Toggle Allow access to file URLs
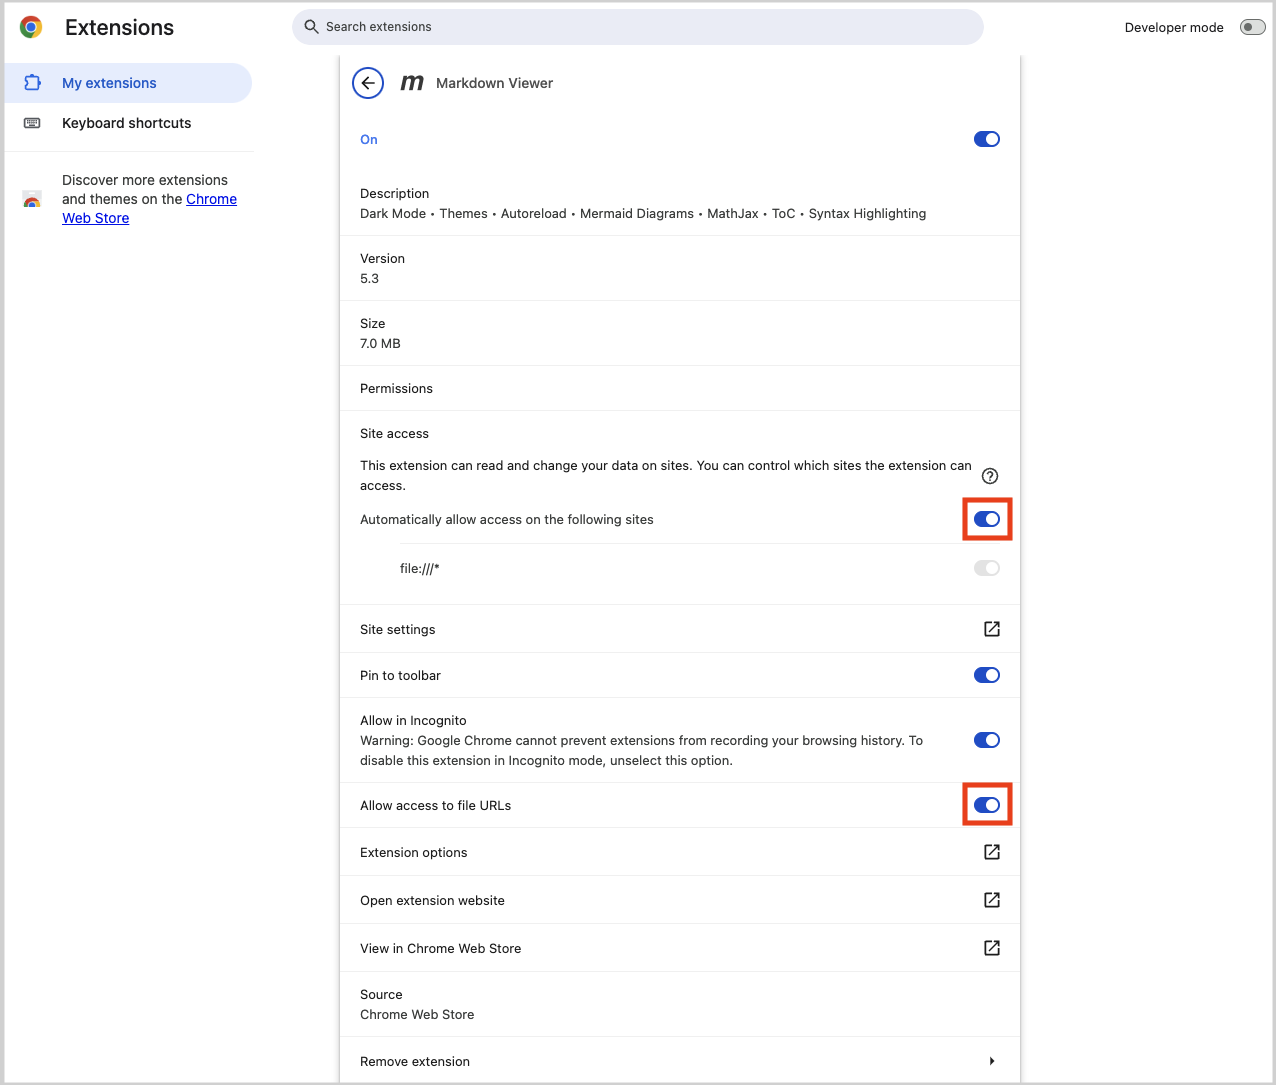Screen dimensions: 1276x1085 [x=987, y=805]
